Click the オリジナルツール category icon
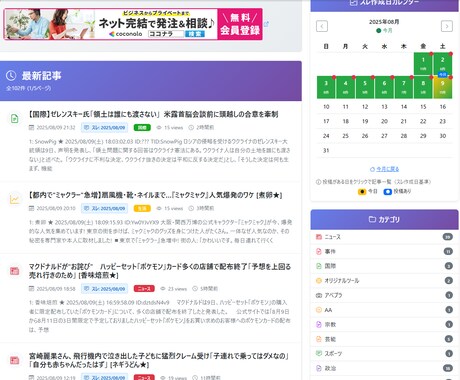460x380 pixels. point(318,281)
